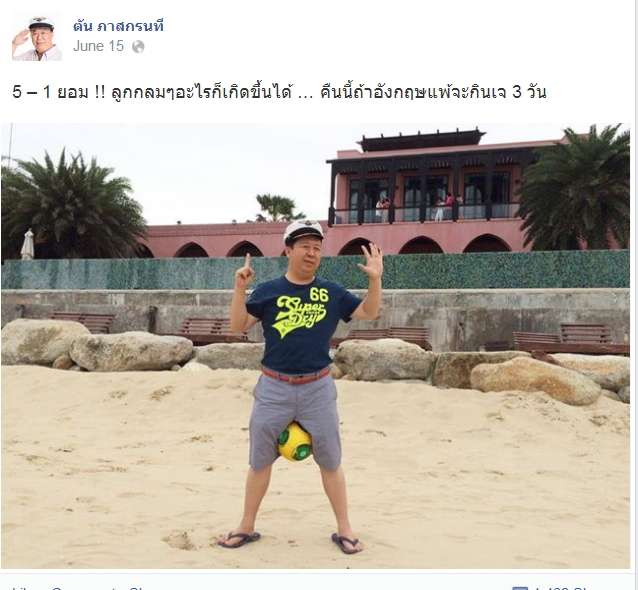Click the post caption text about 5 – 1
The image size is (638, 590).
pos(279,92)
